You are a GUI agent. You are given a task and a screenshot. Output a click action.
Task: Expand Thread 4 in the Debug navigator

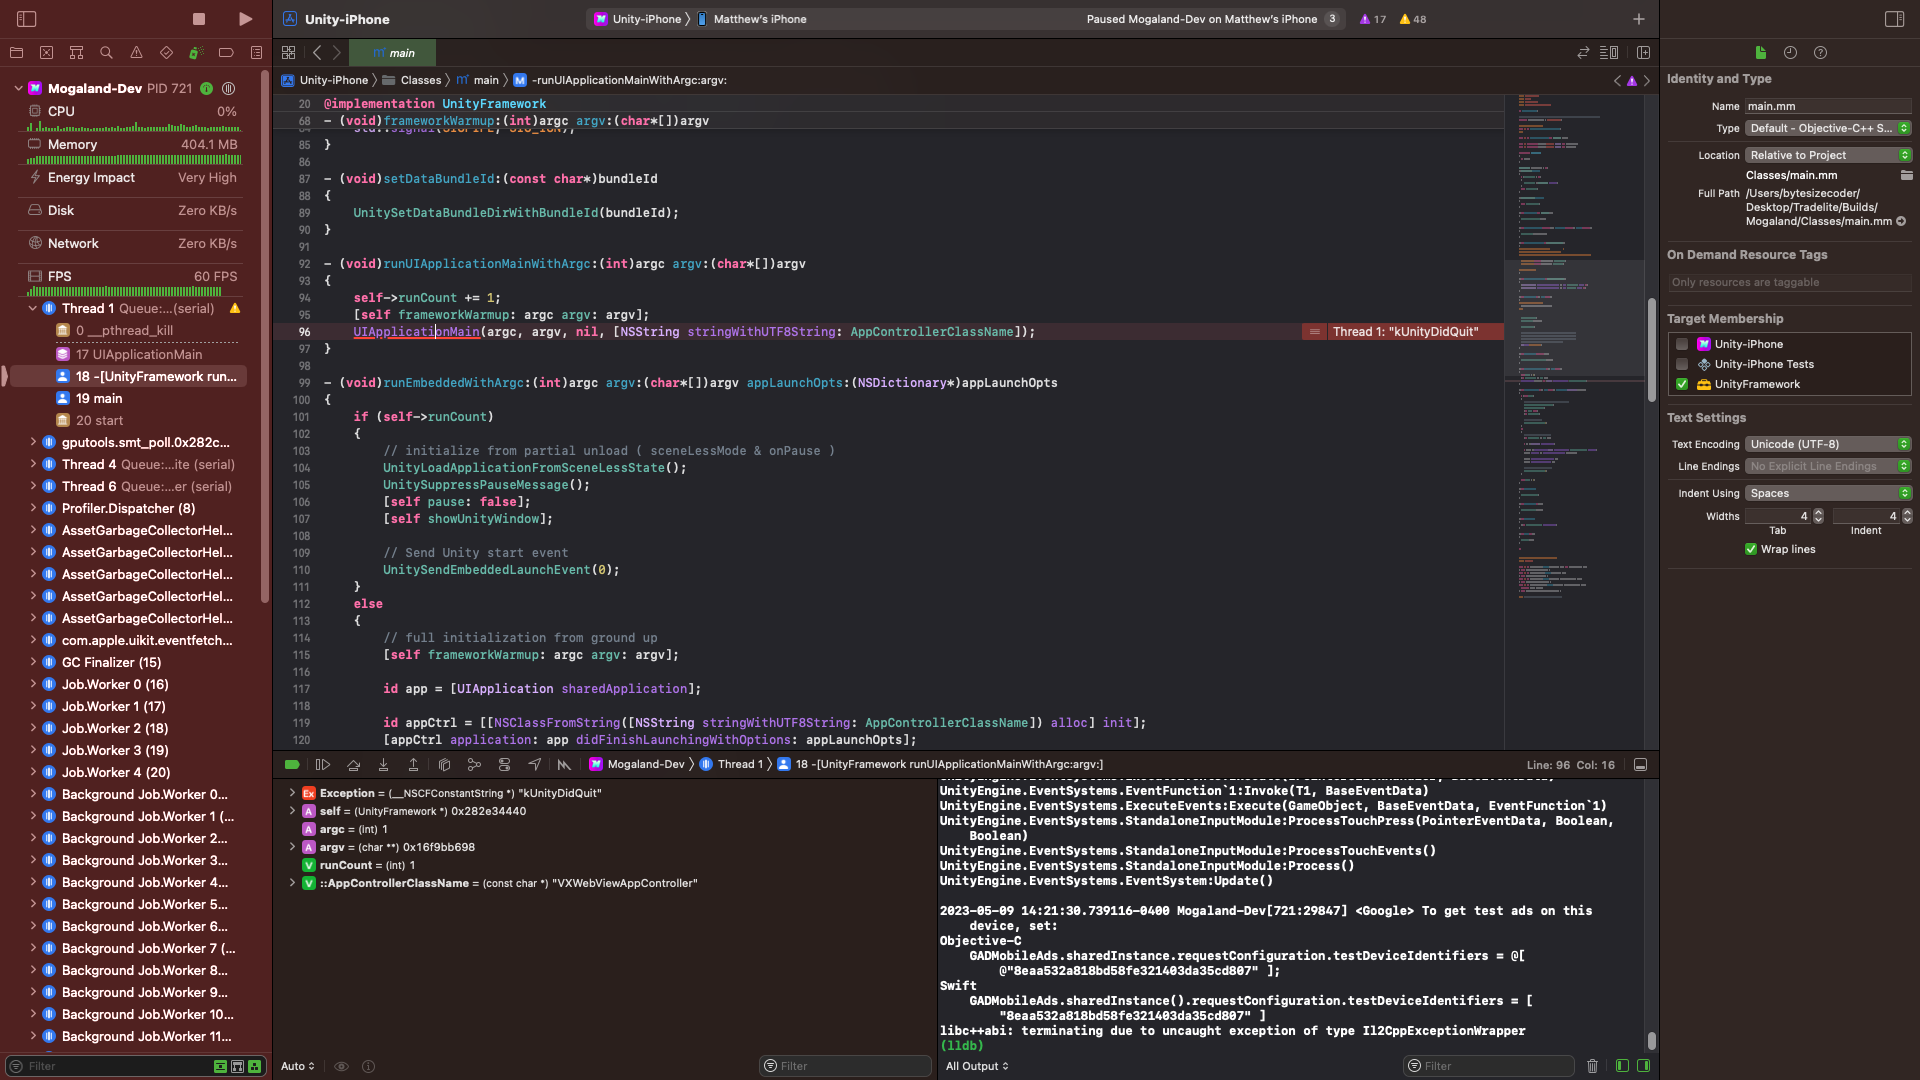click(33, 464)
